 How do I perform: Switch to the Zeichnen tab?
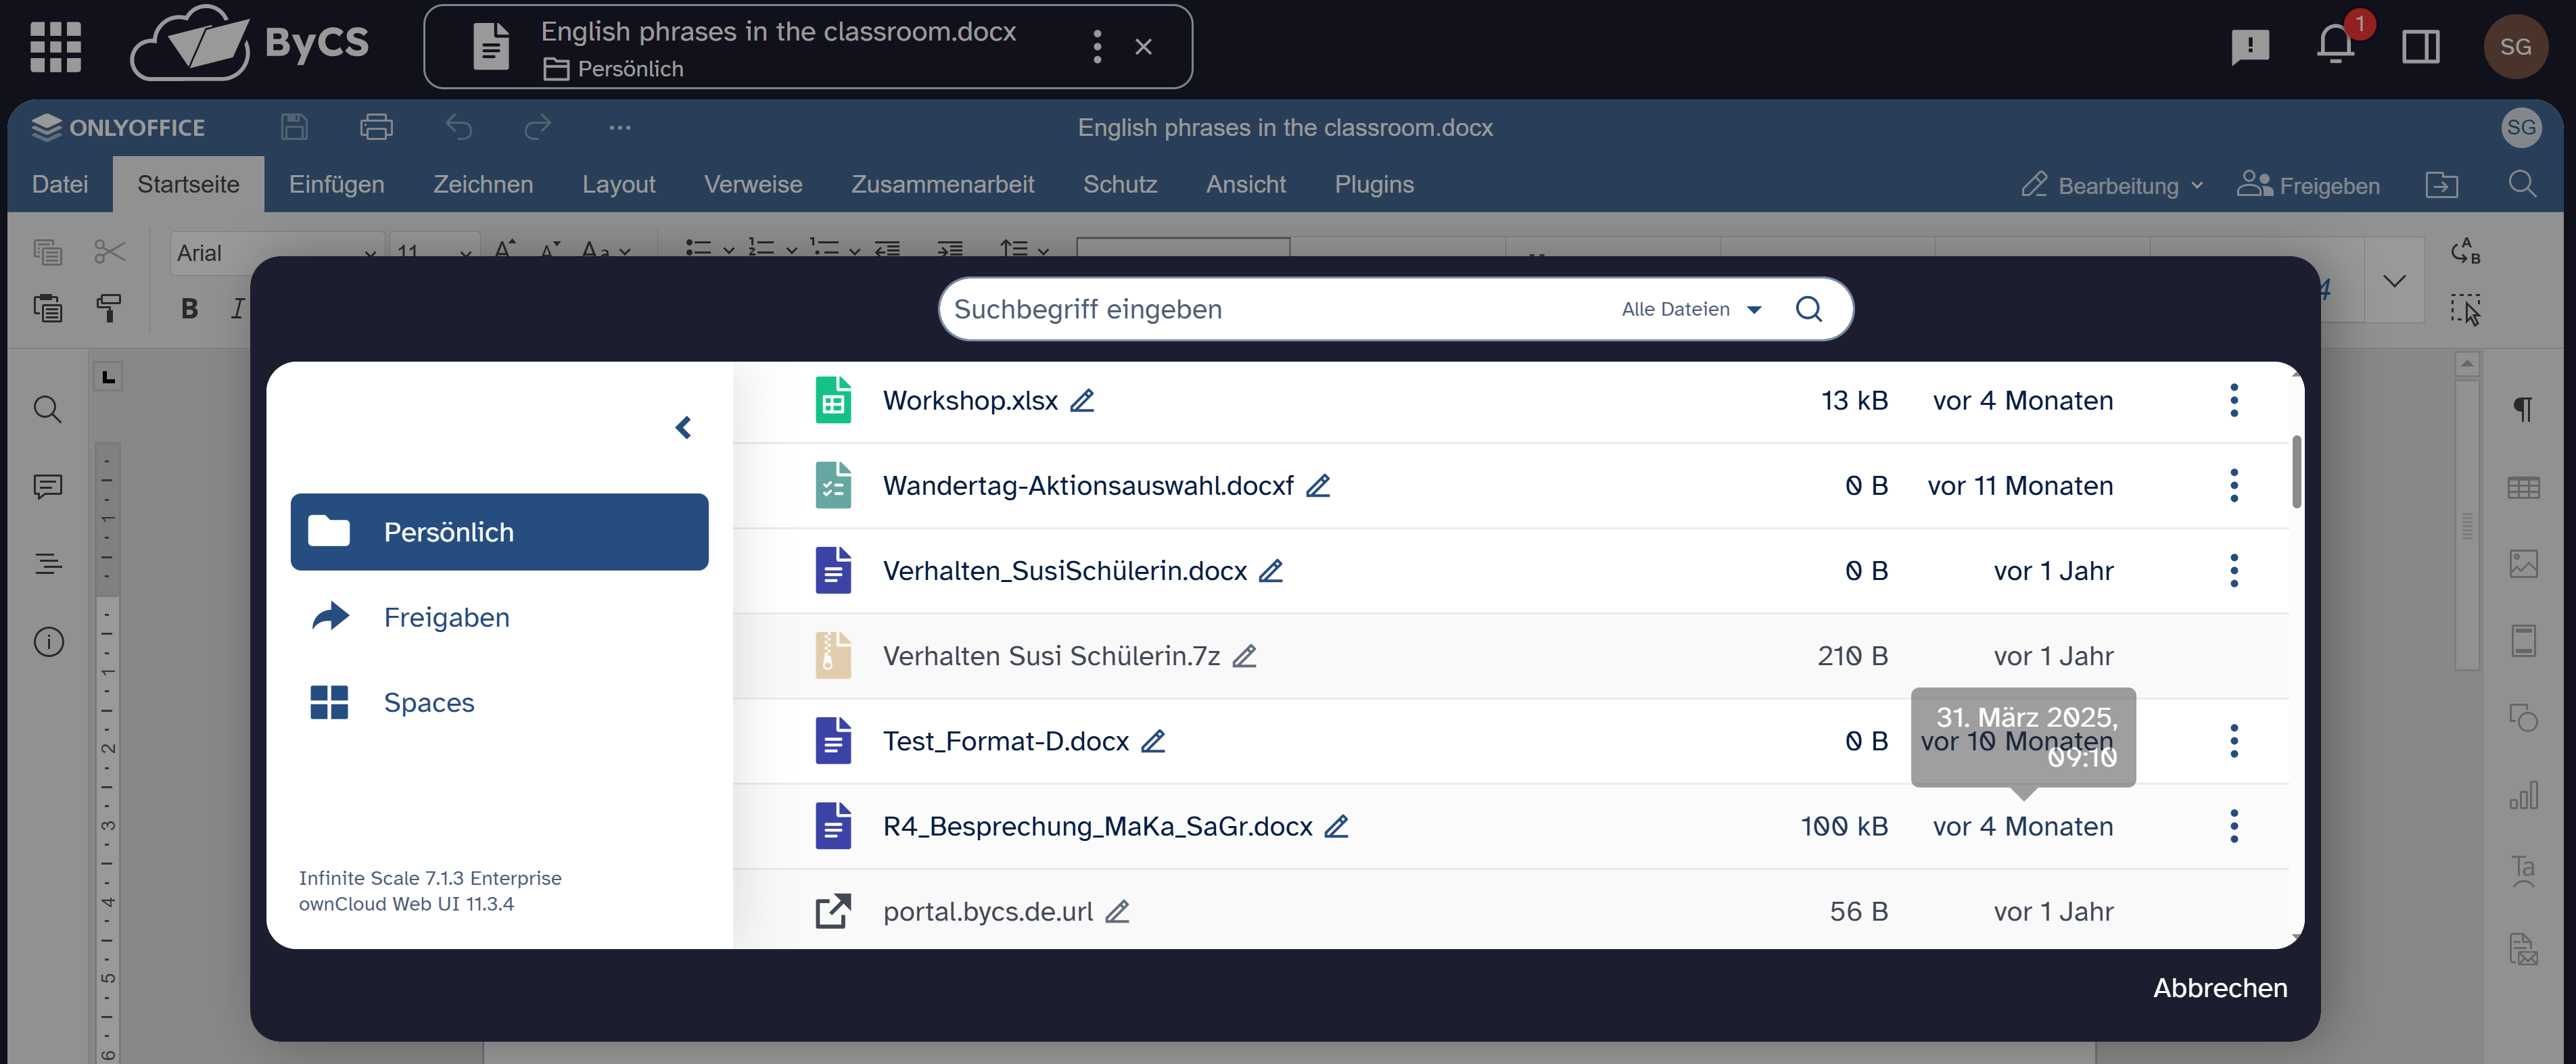click(x=483, y=185)
